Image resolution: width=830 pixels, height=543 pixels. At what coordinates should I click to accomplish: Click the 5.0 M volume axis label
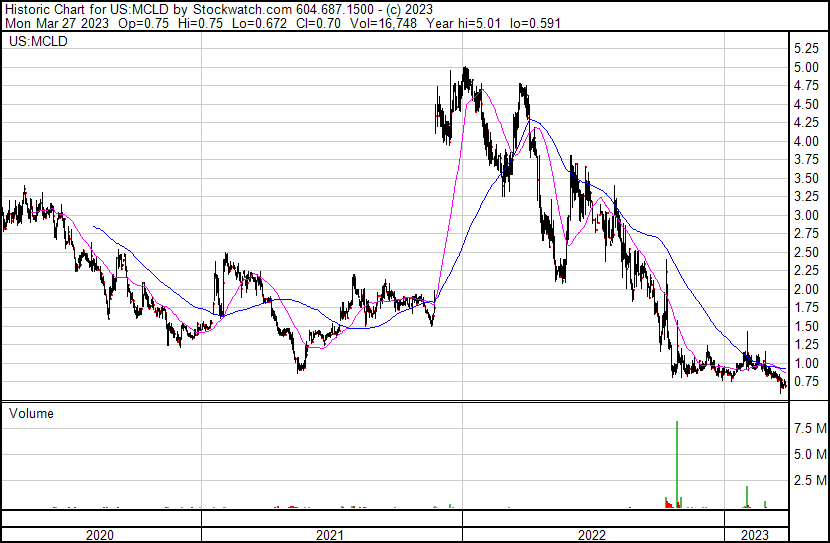click(x=809, y=455)
